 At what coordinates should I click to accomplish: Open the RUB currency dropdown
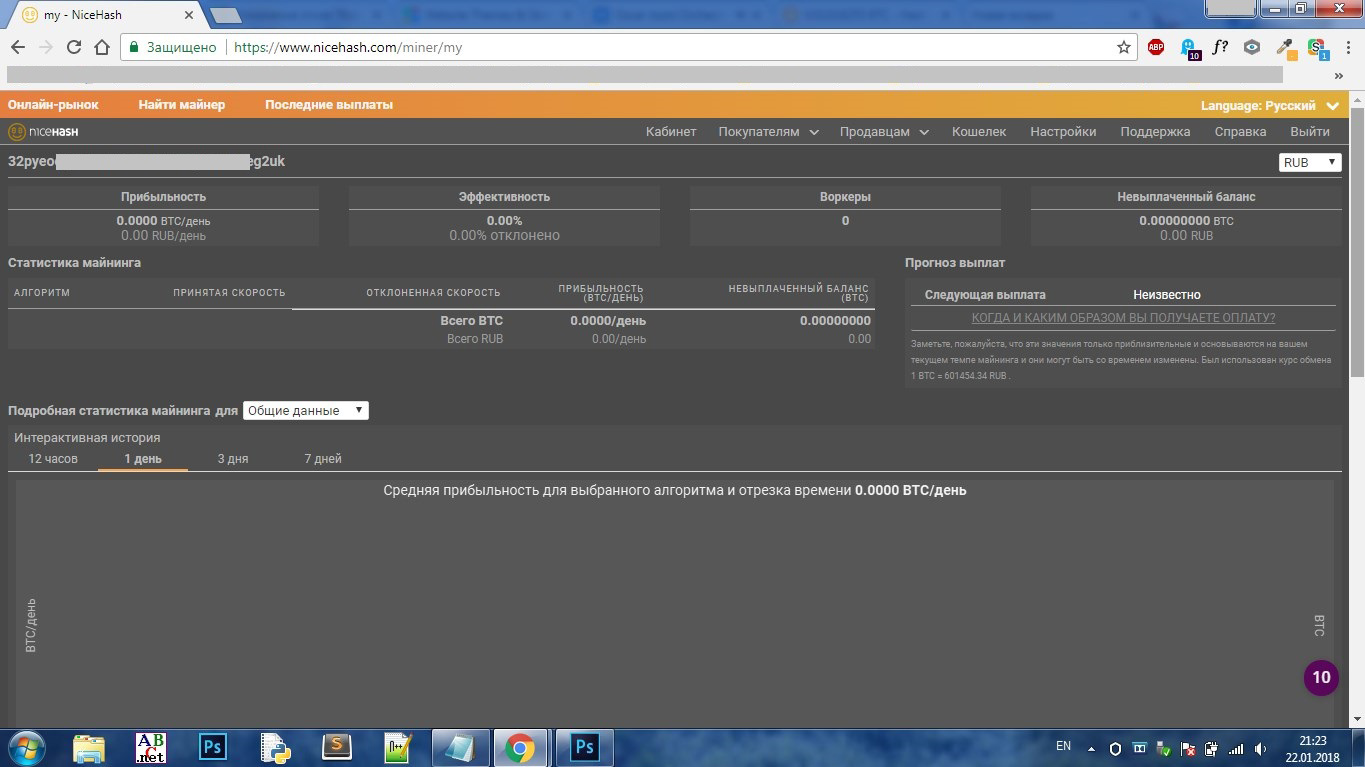(x=1310, y=162)
